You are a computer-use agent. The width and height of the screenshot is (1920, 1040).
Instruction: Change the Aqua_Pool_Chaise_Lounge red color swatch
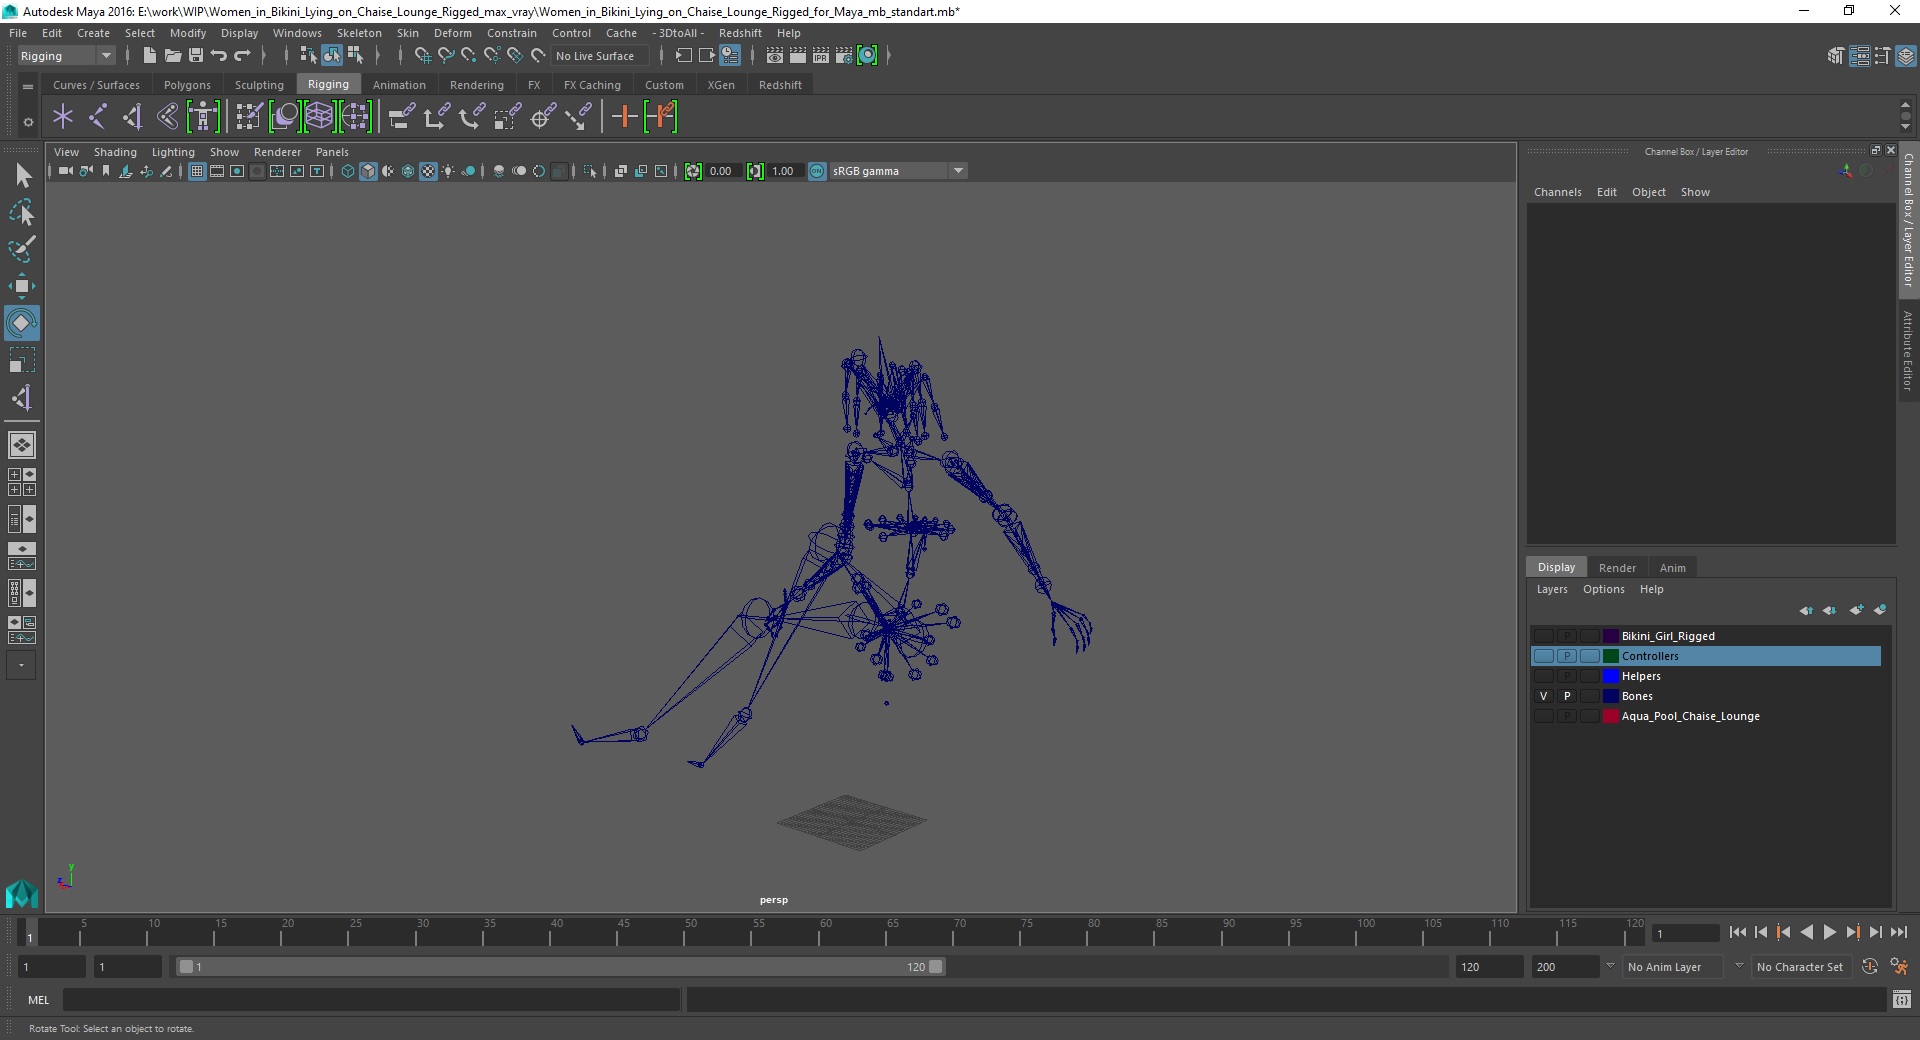(x=1611, y=716)
